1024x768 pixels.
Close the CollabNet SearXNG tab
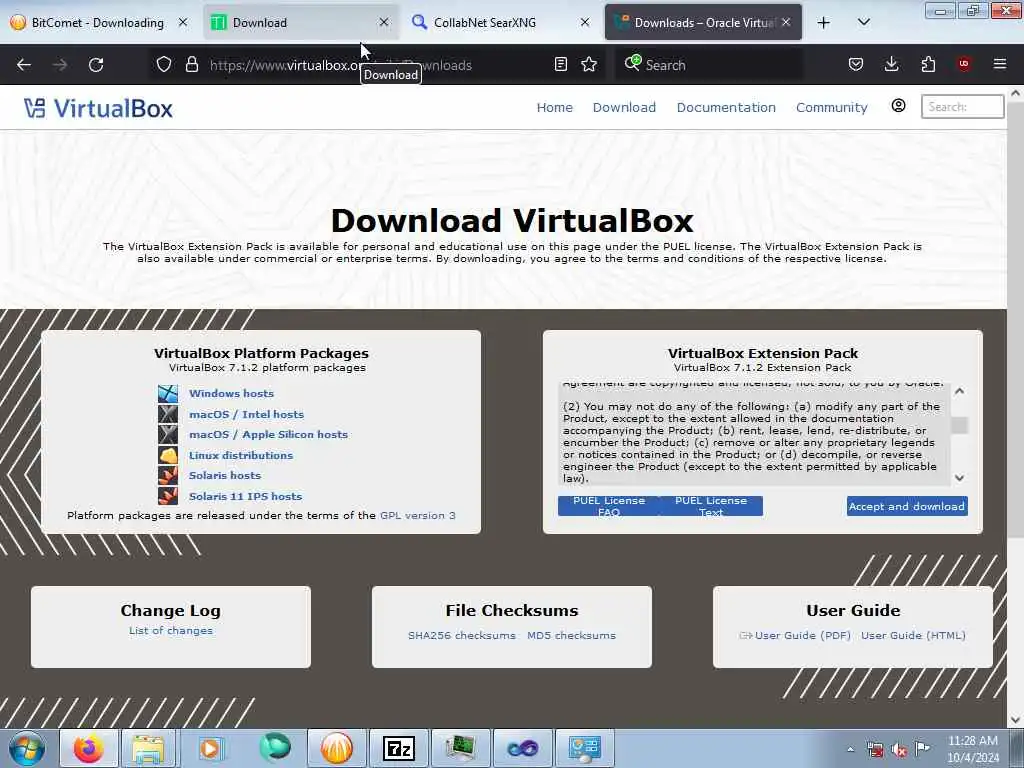coord(585,22)
